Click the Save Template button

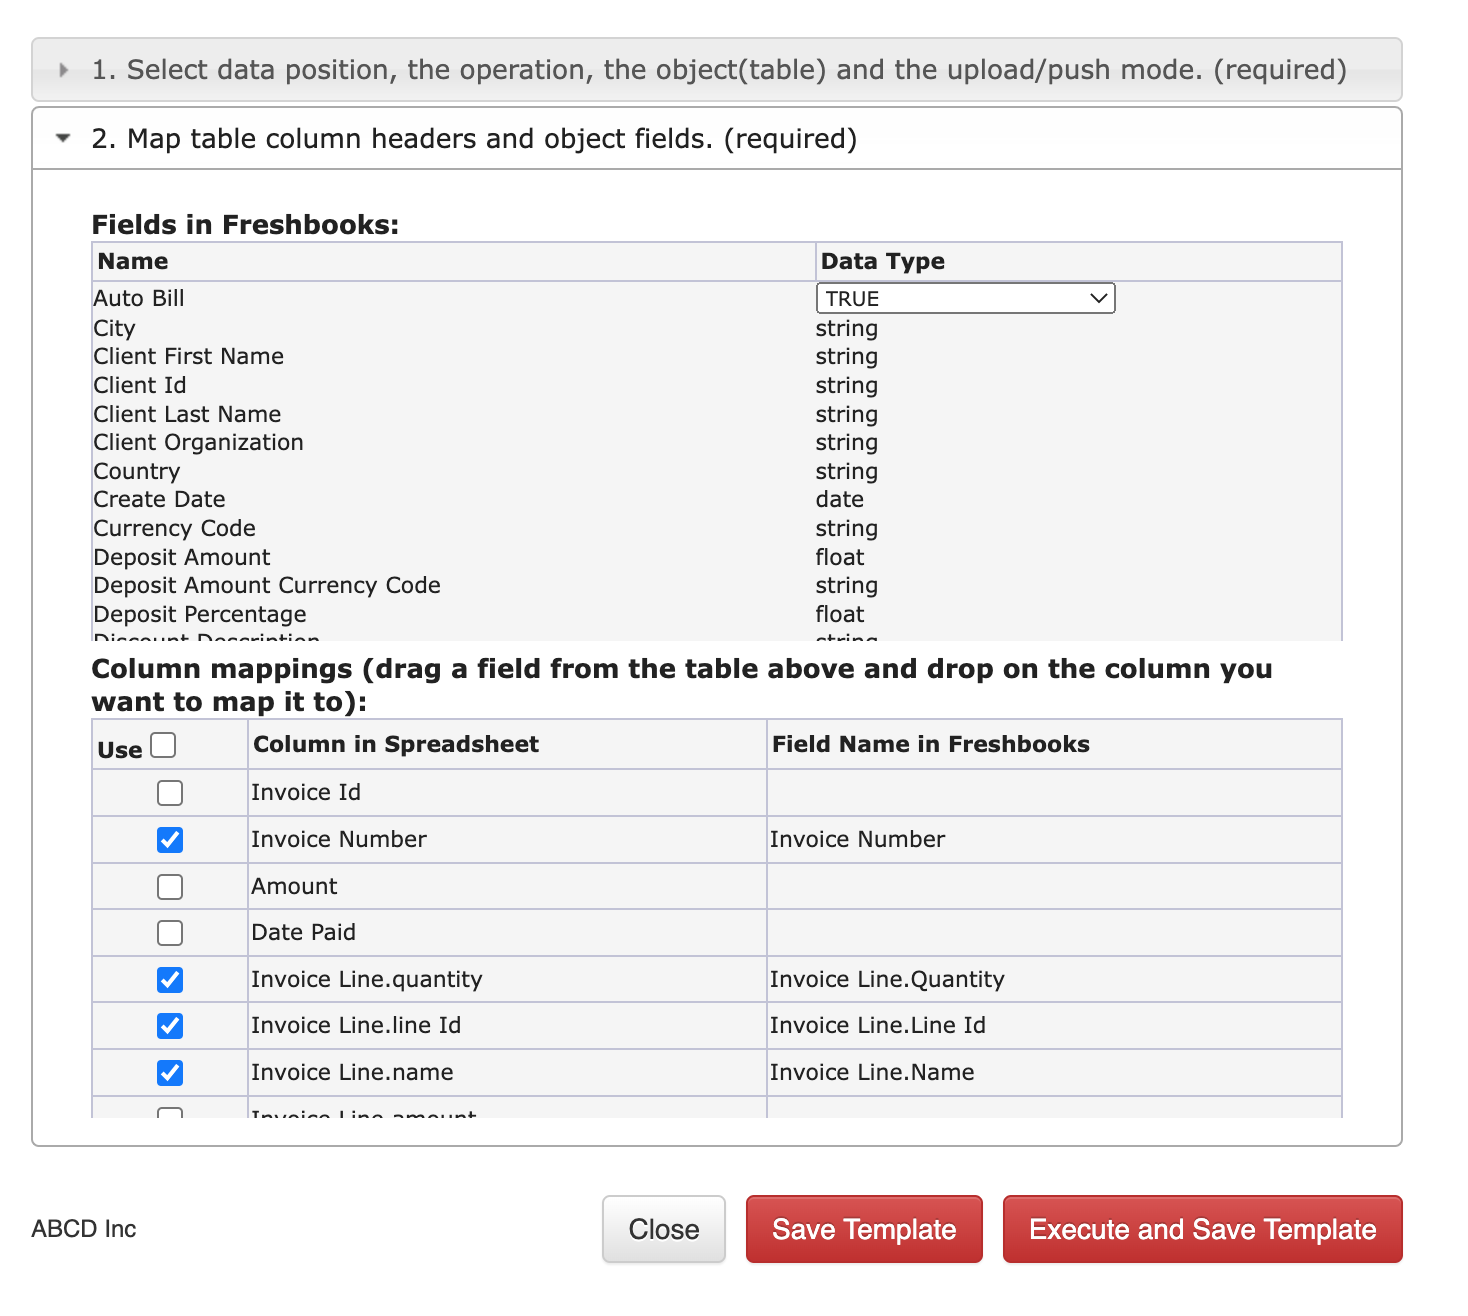click(x=864, y=1229)
